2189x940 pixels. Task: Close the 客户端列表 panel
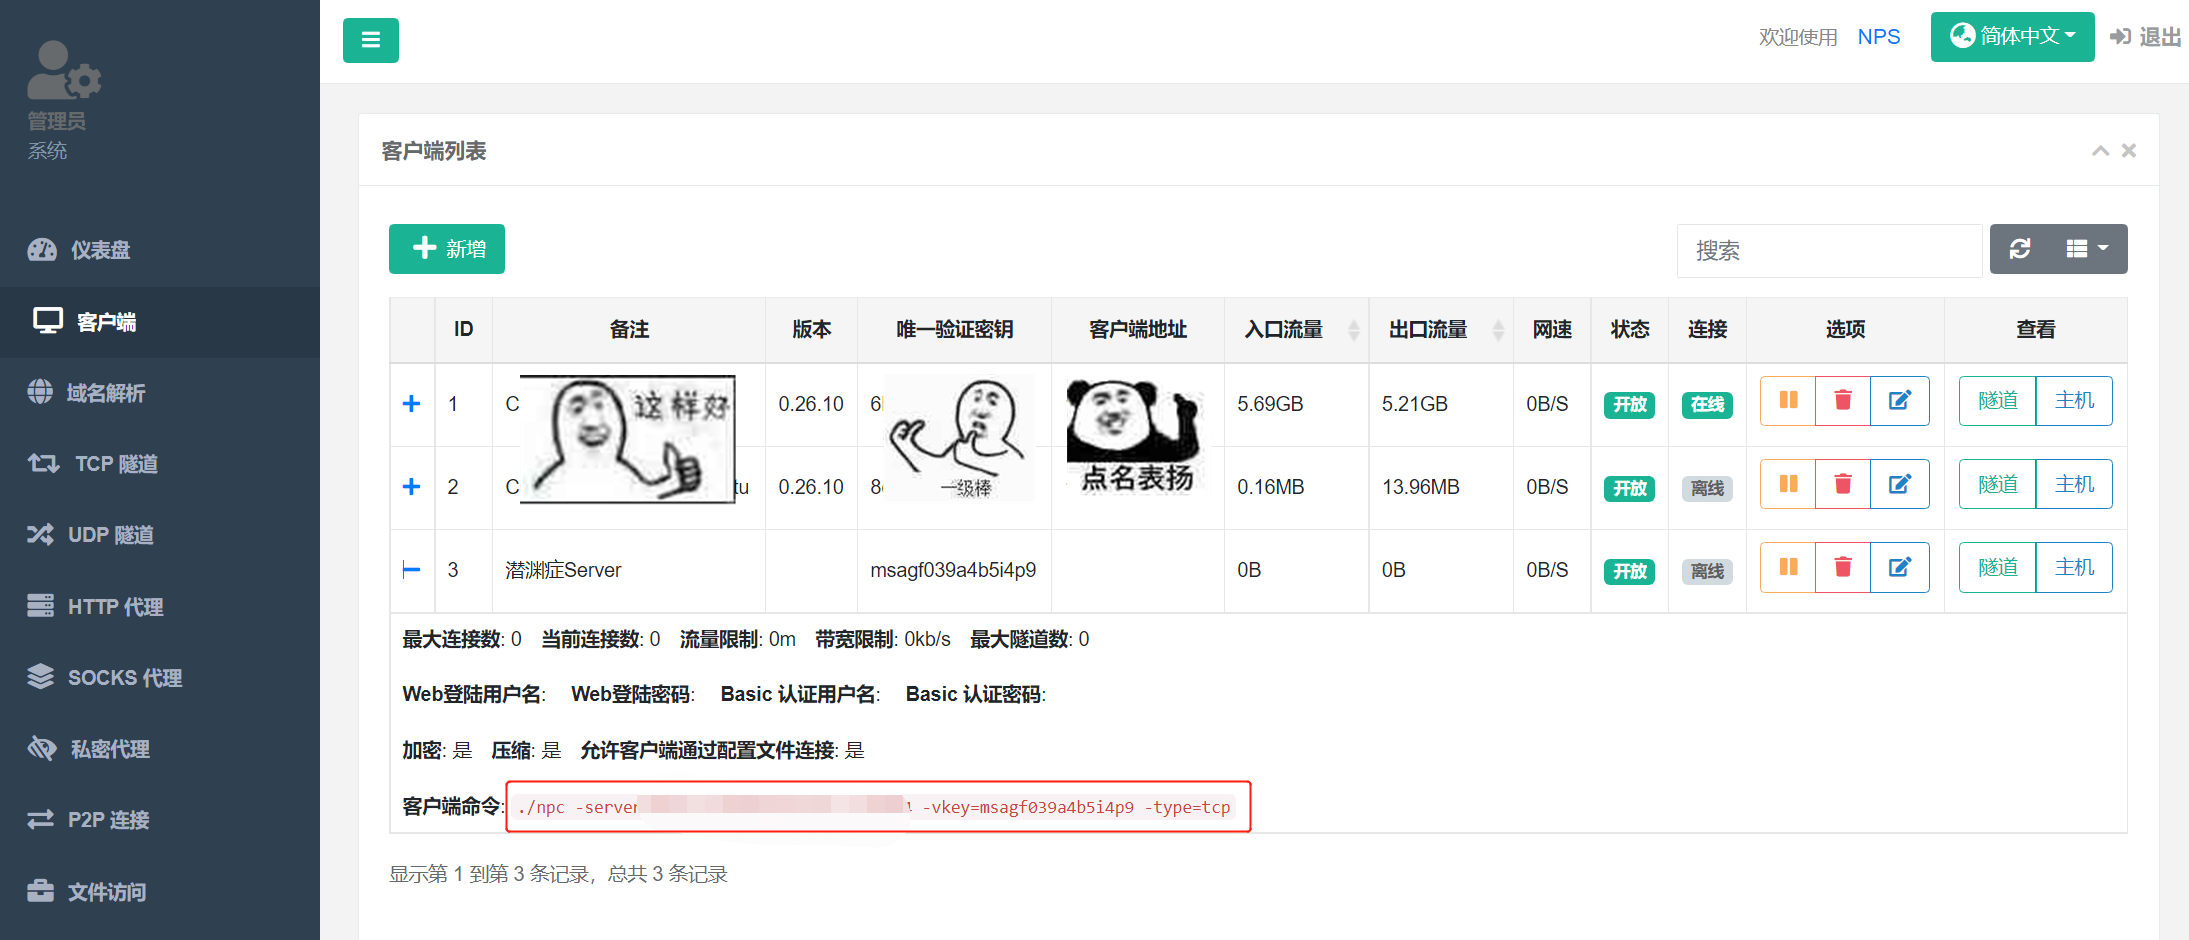pos(2129,151)
